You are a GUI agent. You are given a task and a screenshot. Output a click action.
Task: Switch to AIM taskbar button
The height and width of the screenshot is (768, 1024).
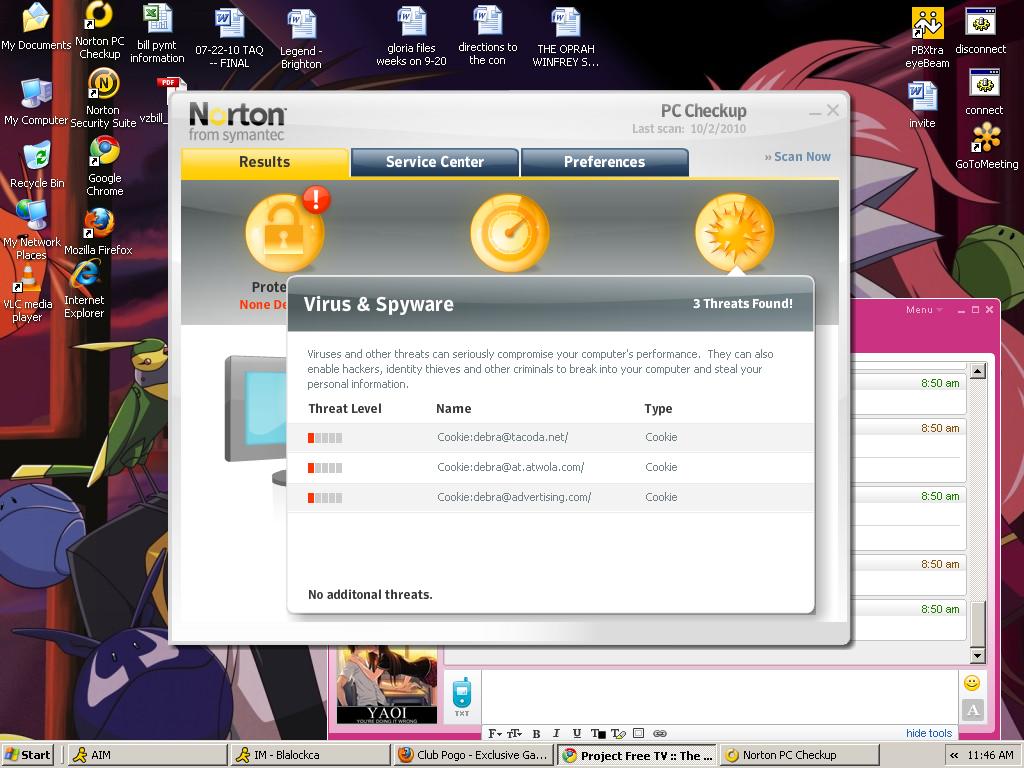click(x=148, y=755)
